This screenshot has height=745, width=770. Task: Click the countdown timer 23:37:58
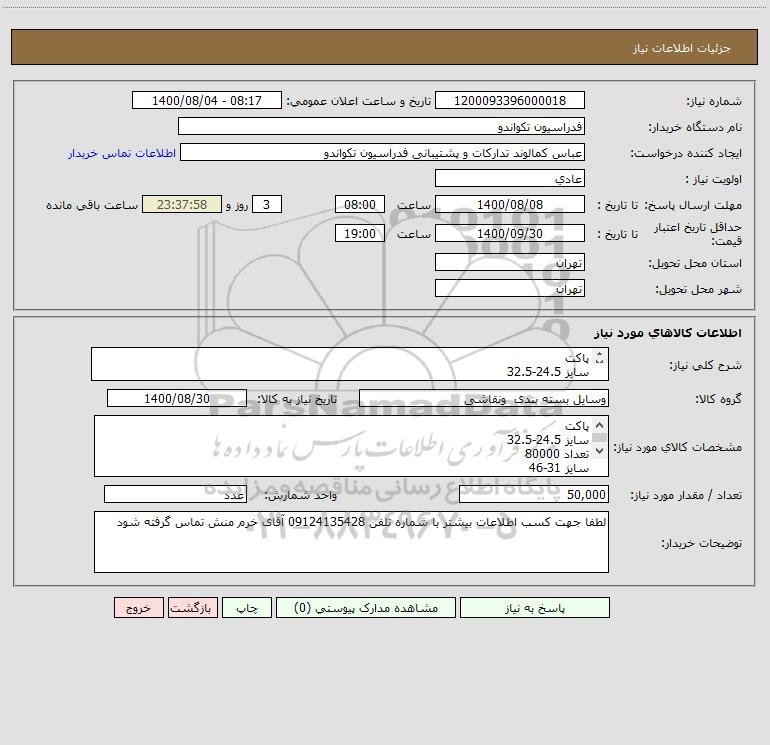click(x=182, y=204)
